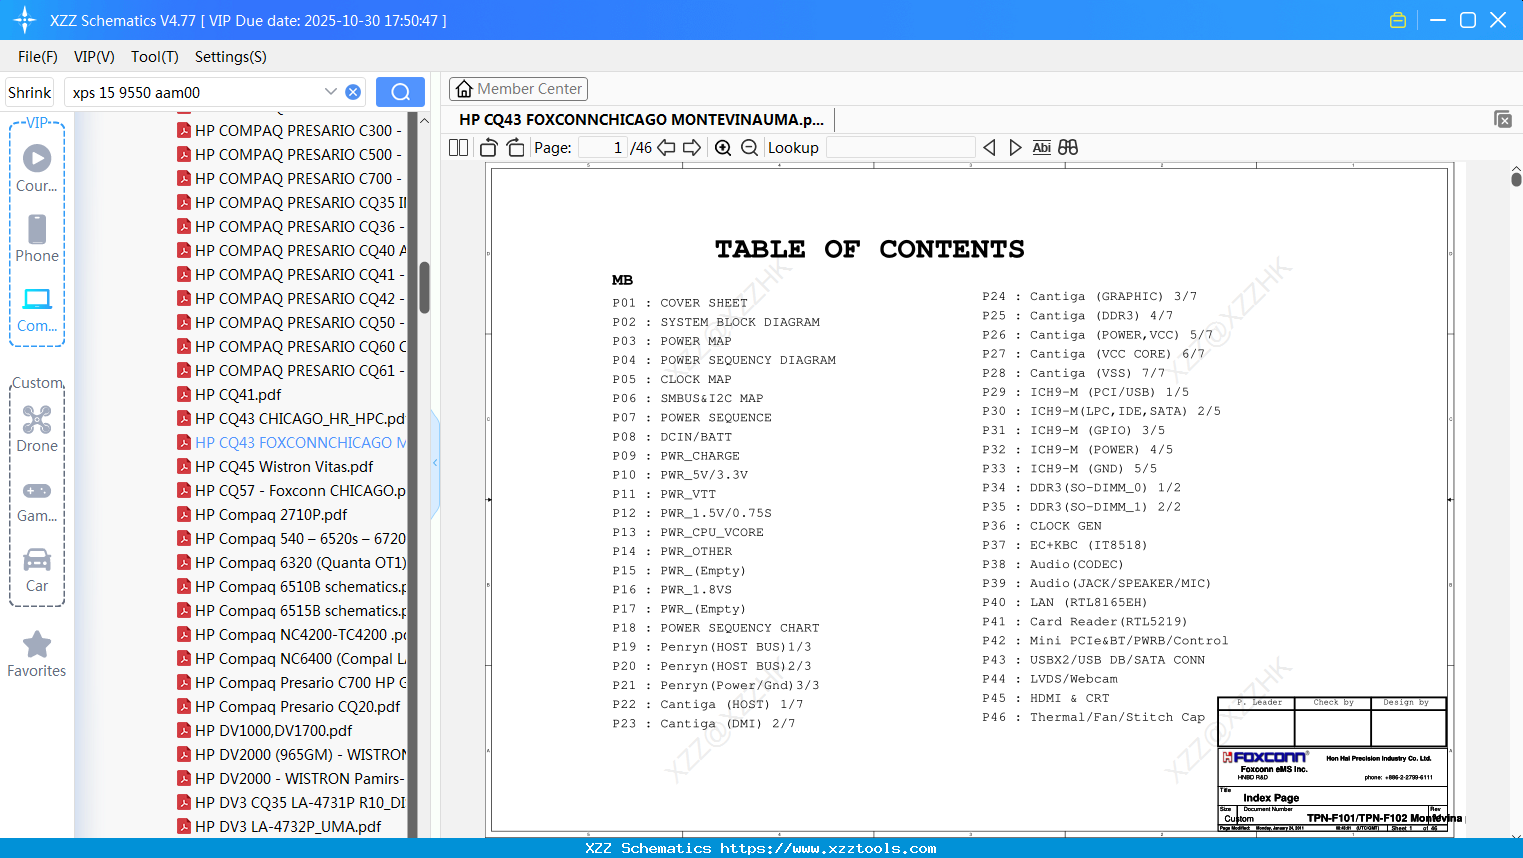Open the Tool(T) menu

pyautogui.click(x=155, y=57)
